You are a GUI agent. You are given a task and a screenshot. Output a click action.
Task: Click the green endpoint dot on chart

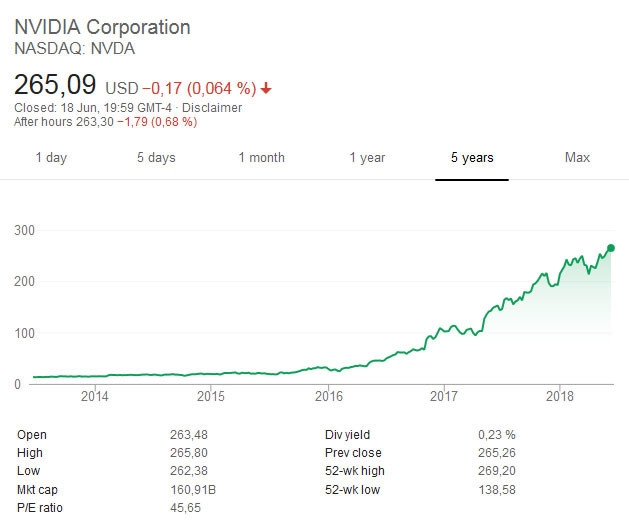coord(611,248)
